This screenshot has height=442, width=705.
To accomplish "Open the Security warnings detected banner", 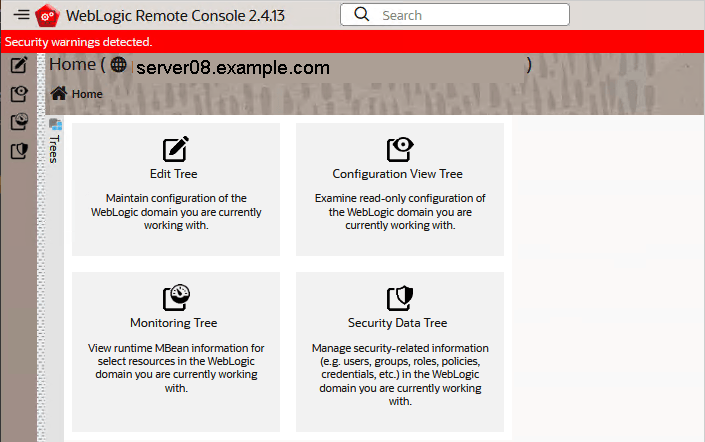I will click(352, 42).
